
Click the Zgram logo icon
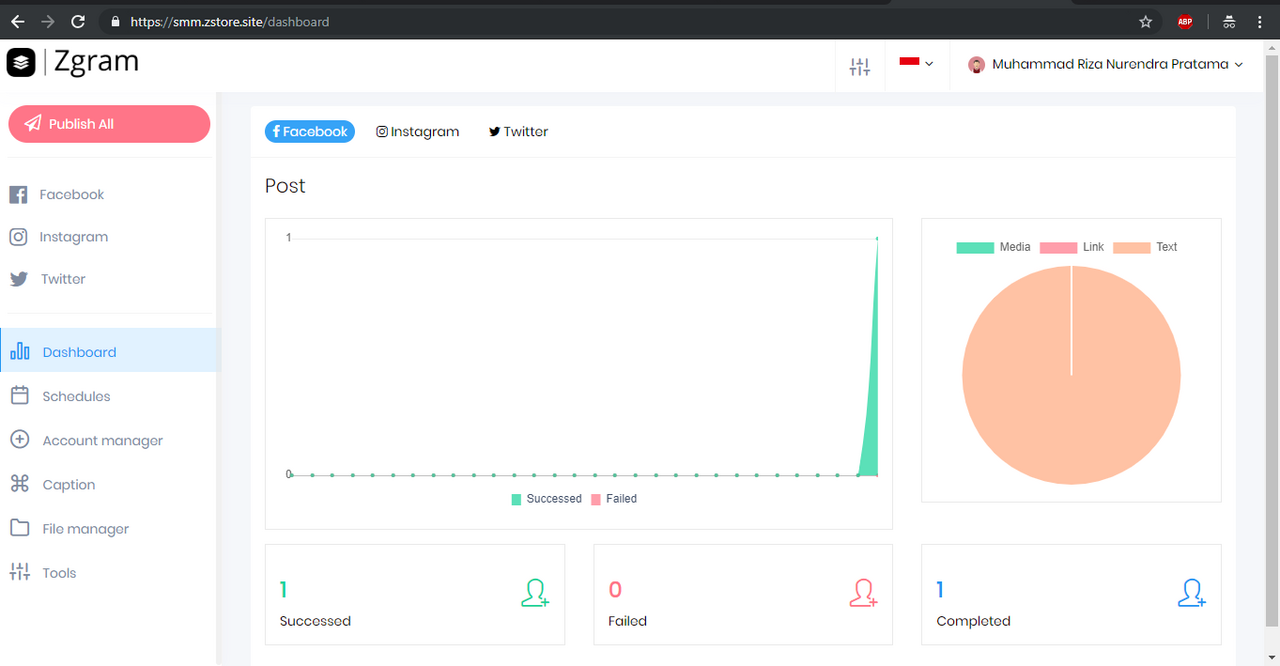pyautogui.click(x=21, y=63)
